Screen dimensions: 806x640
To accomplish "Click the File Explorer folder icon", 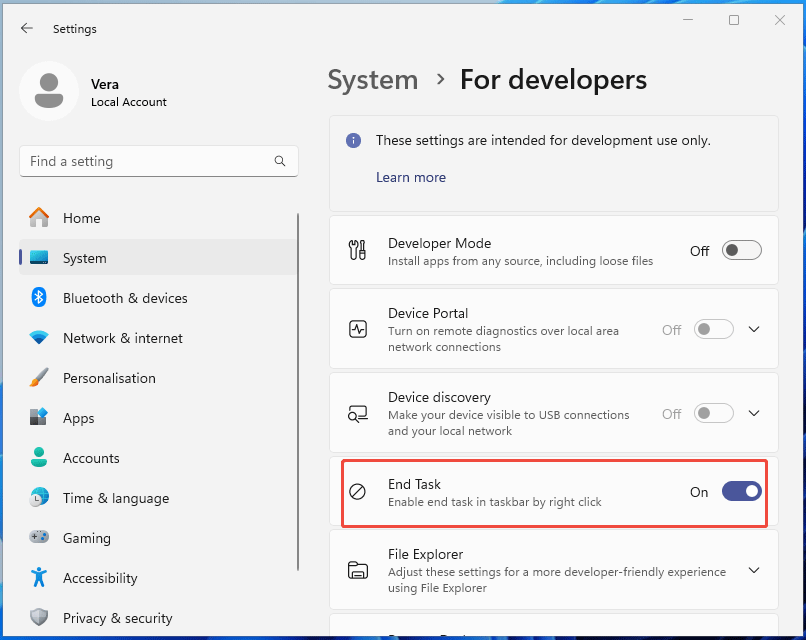I will click(x=359, y=570).
